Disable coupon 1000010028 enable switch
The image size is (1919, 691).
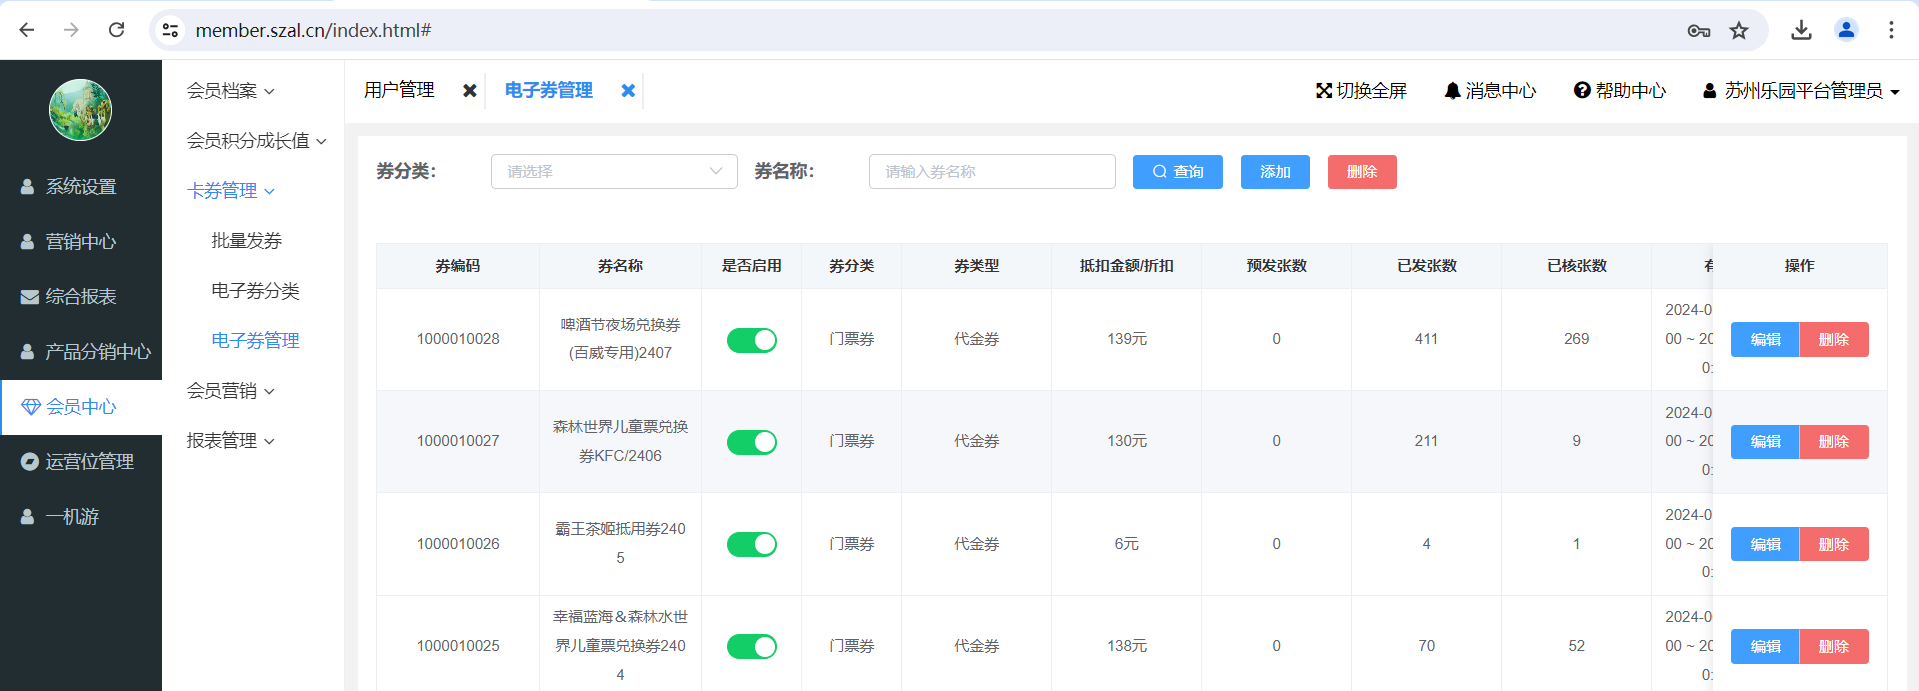[x=752, y=340]
